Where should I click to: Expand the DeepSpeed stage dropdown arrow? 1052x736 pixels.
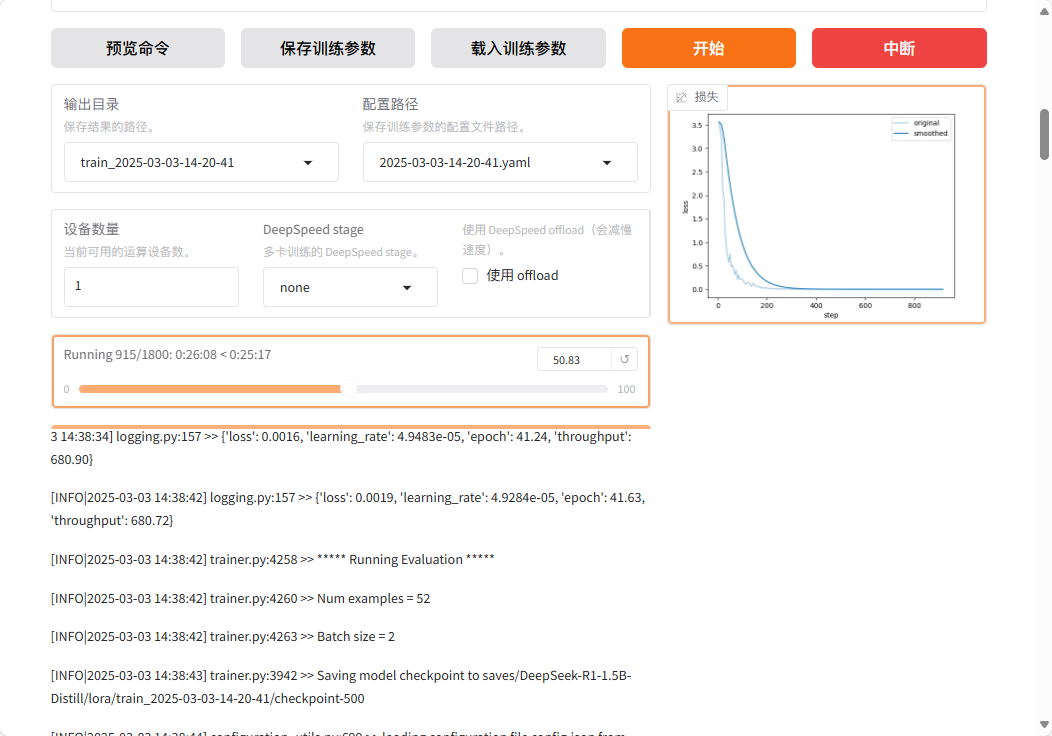(x=407, y=288)
